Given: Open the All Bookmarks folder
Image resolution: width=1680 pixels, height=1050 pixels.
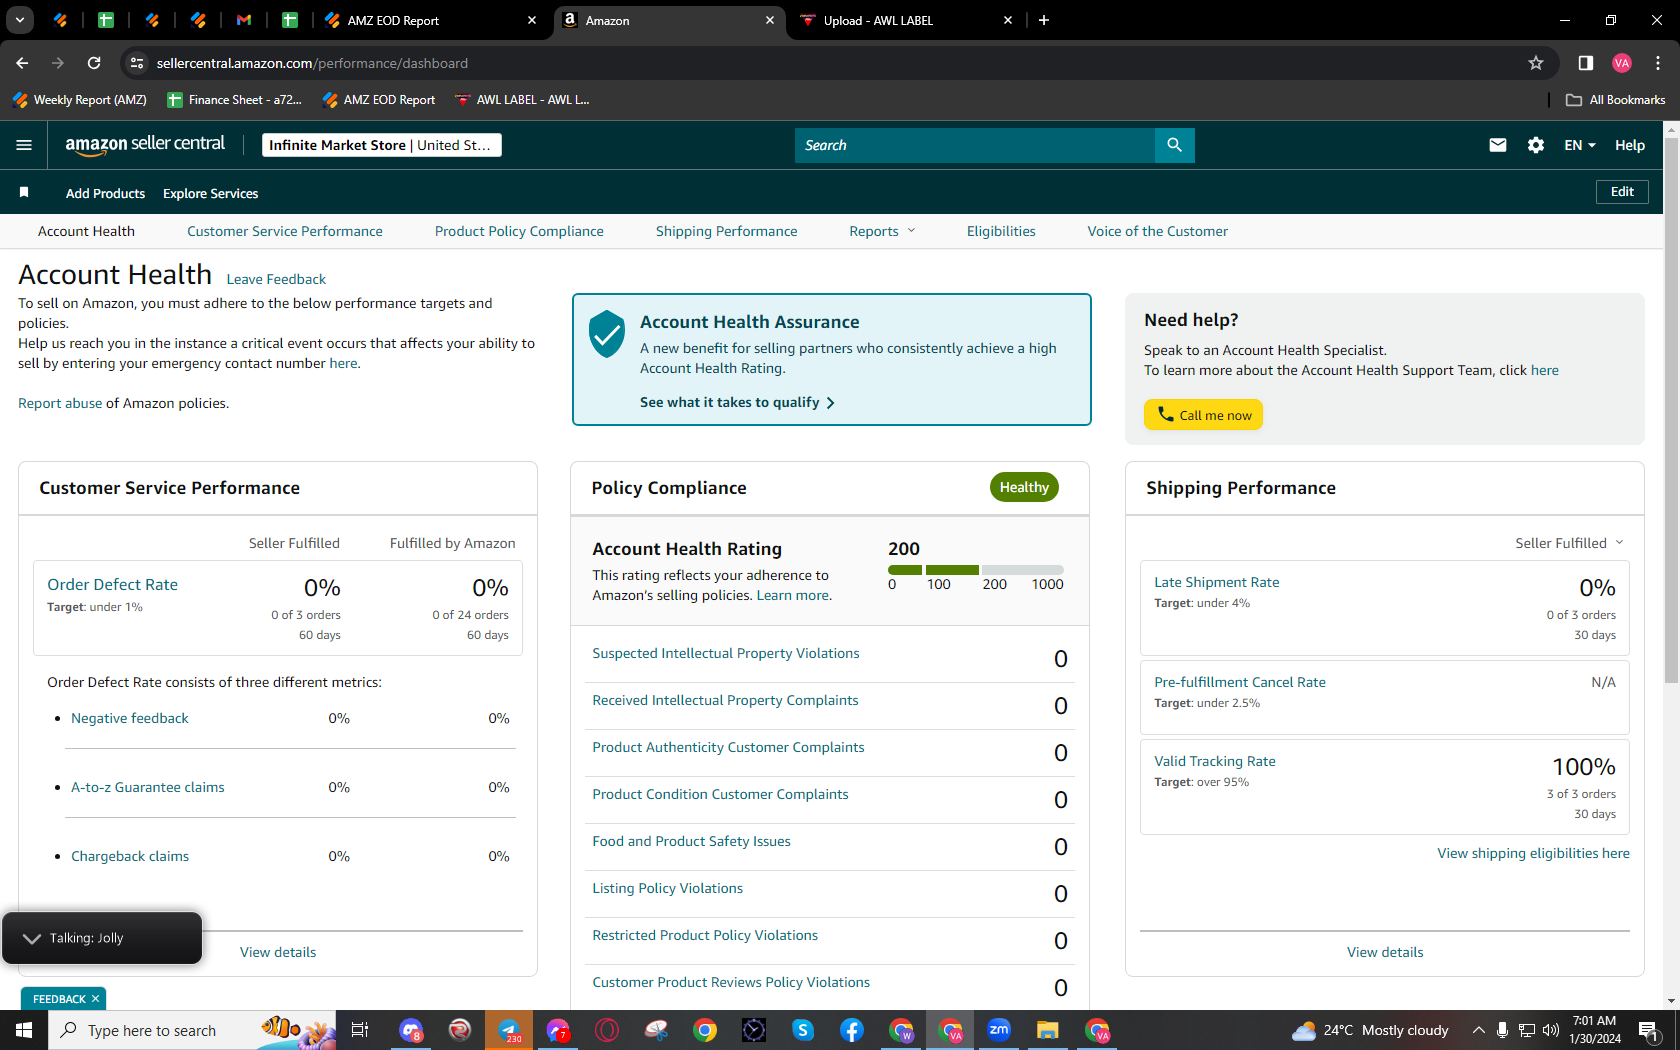Looking at the screenshot, I should (x=1615, y=100).
